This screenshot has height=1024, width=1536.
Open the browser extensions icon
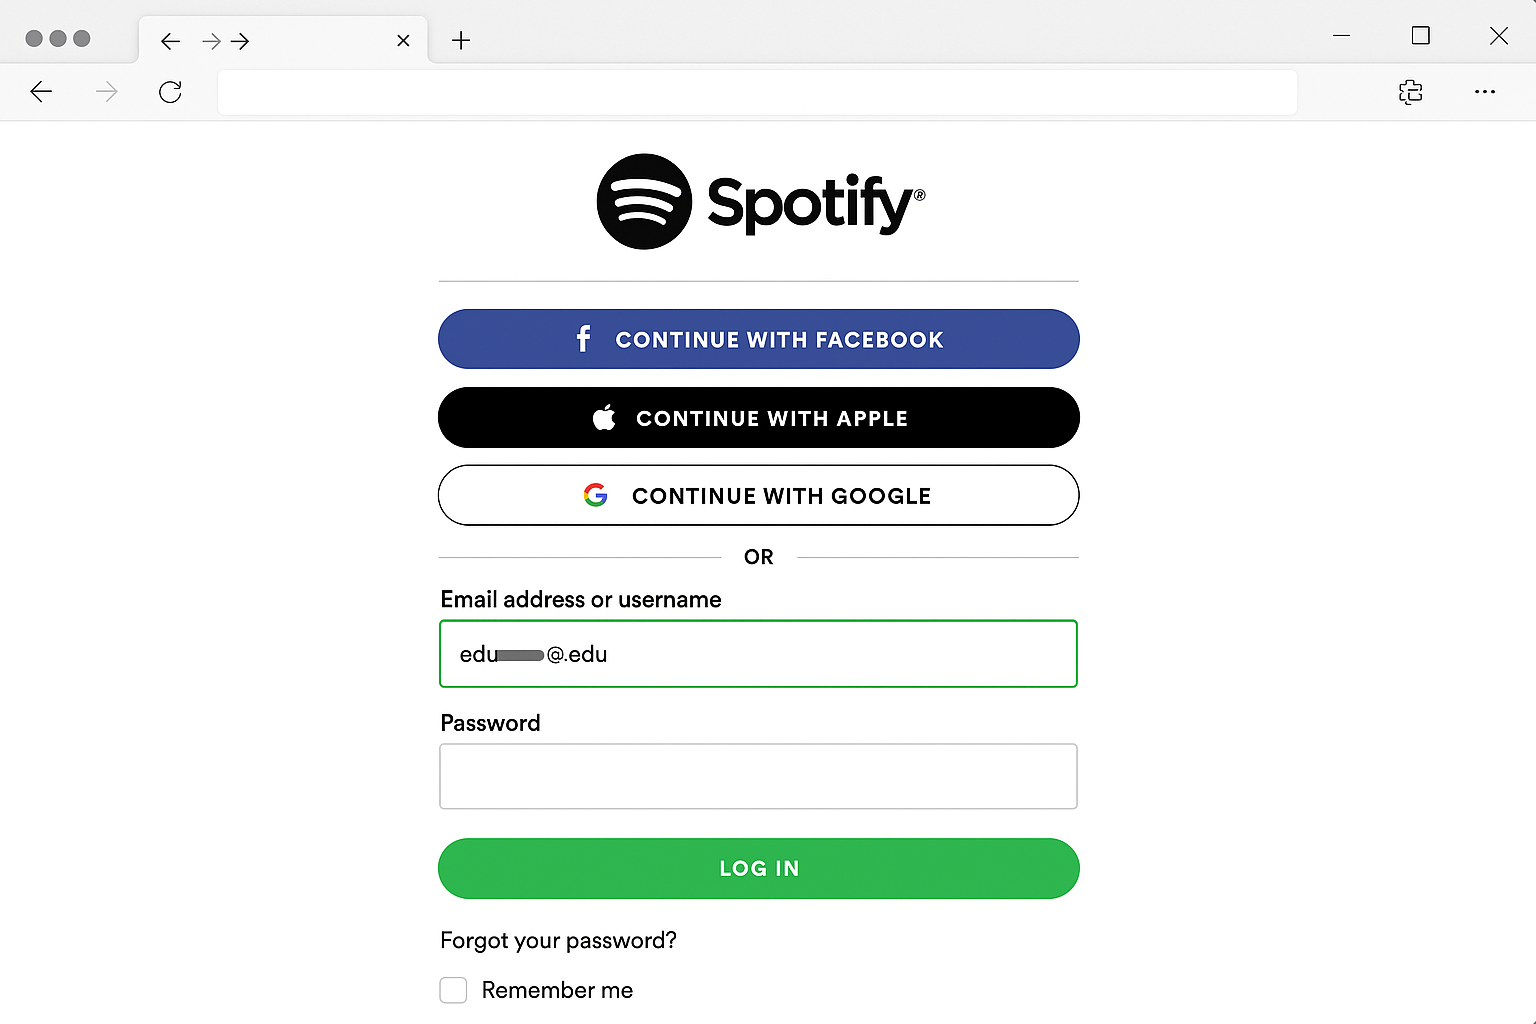[1410, 92]
